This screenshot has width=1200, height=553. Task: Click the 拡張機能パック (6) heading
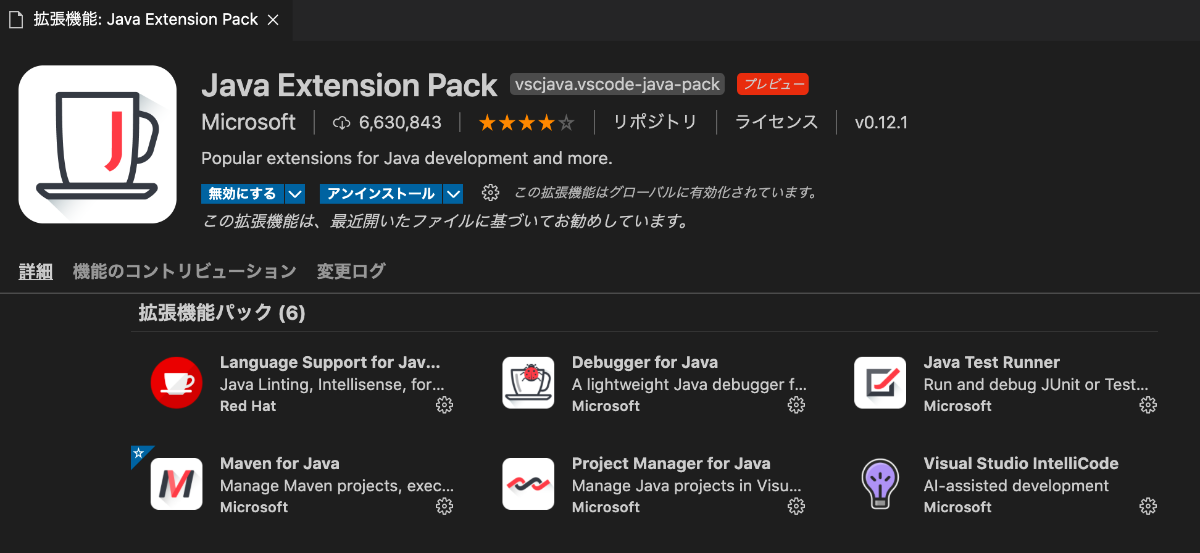coord(222,313)
